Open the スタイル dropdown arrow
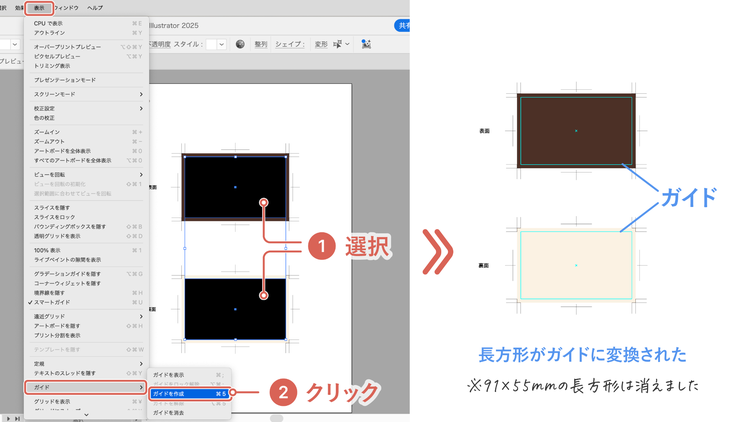Screen dimensions: 750x422 click(221, 44)
